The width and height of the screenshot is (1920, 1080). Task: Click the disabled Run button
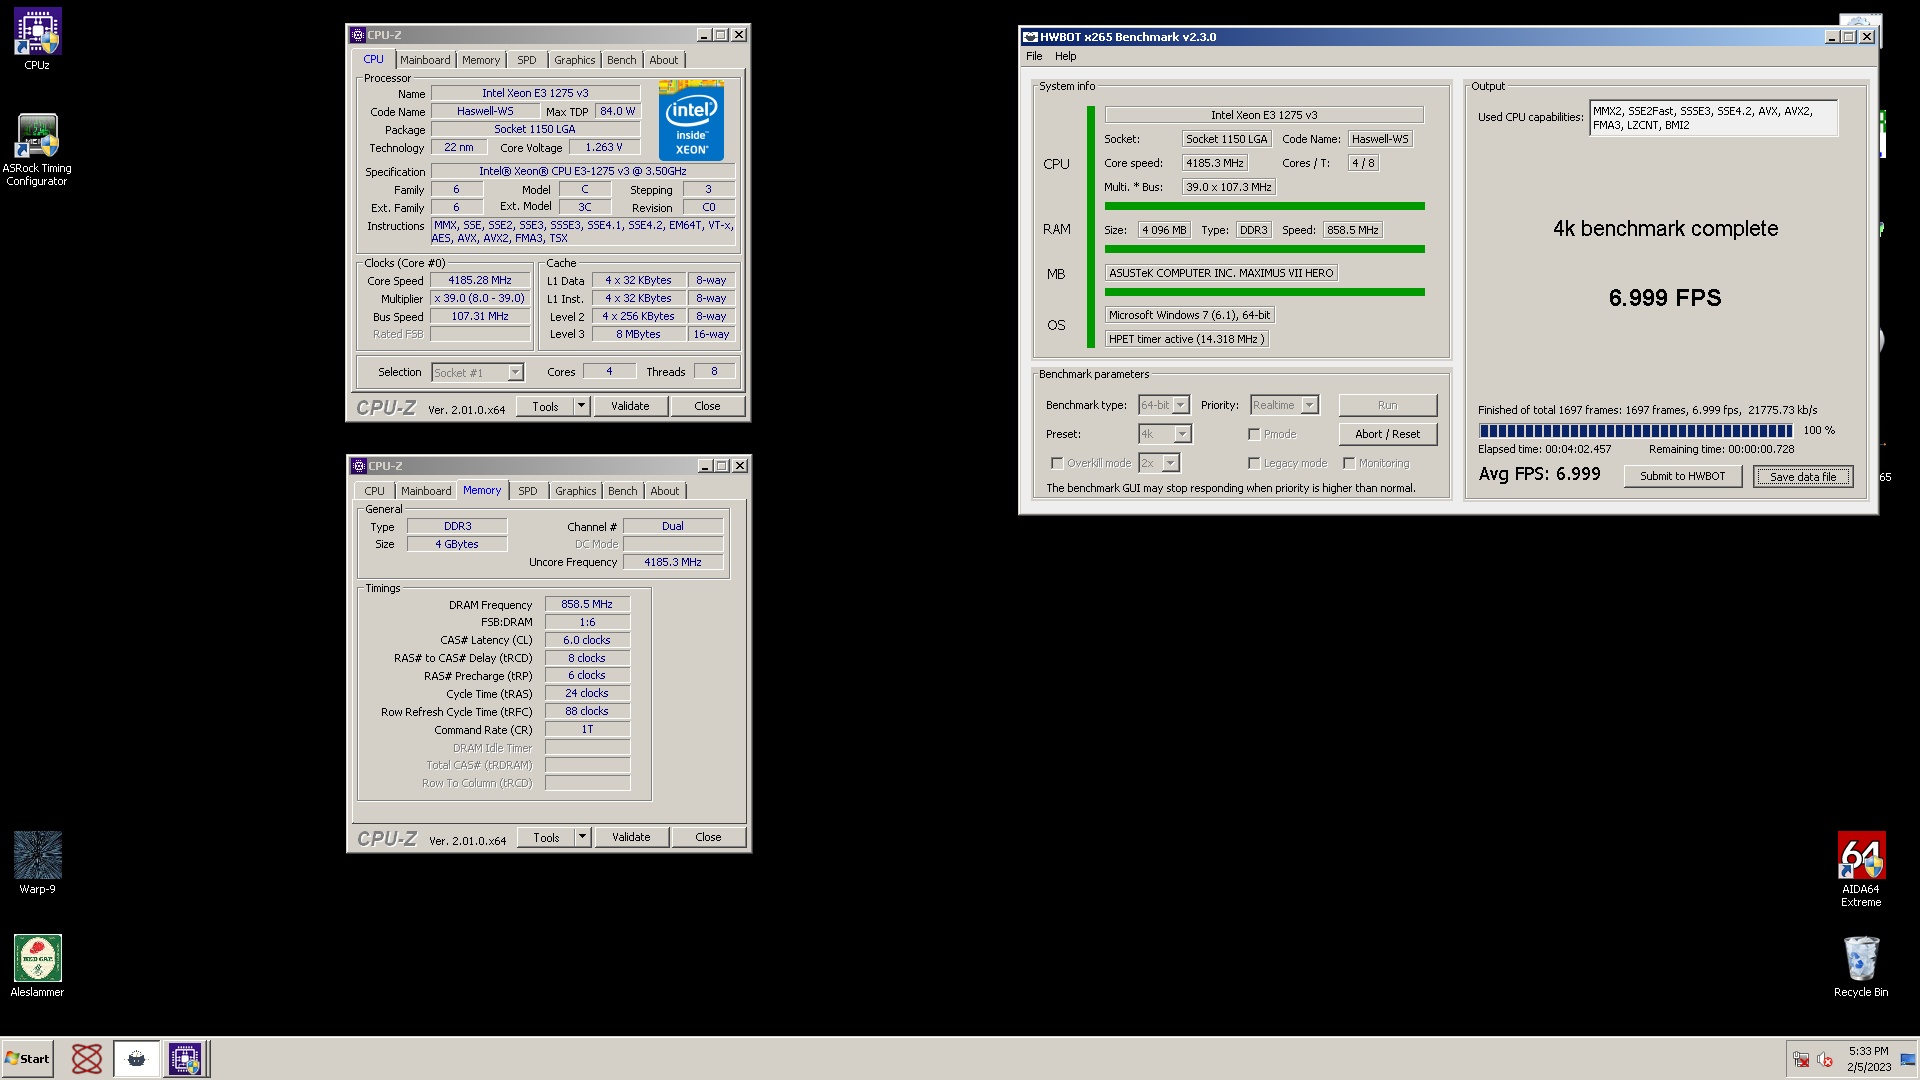pos(1388,405)
